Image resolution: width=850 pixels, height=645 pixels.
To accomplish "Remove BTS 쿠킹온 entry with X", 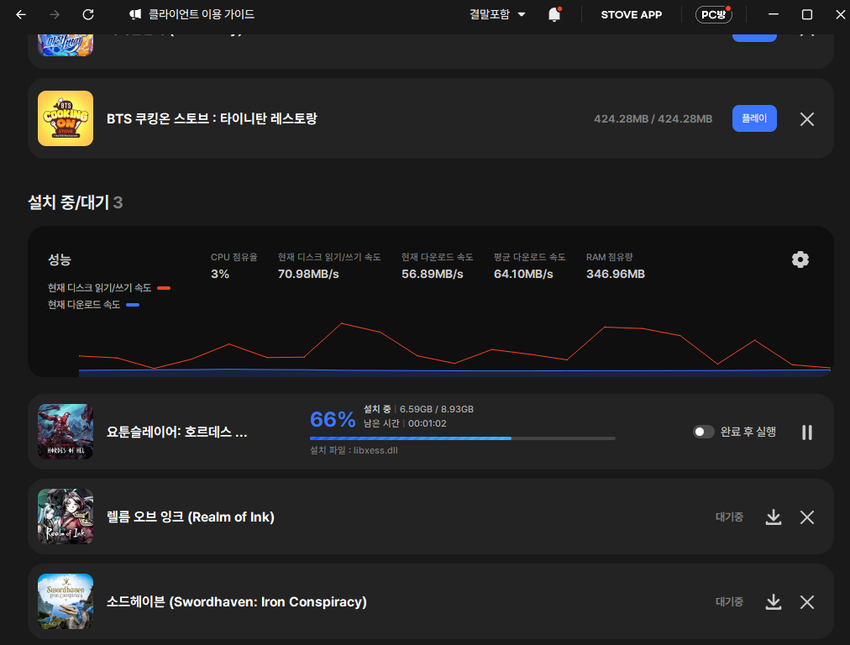I will pos(807,119).
